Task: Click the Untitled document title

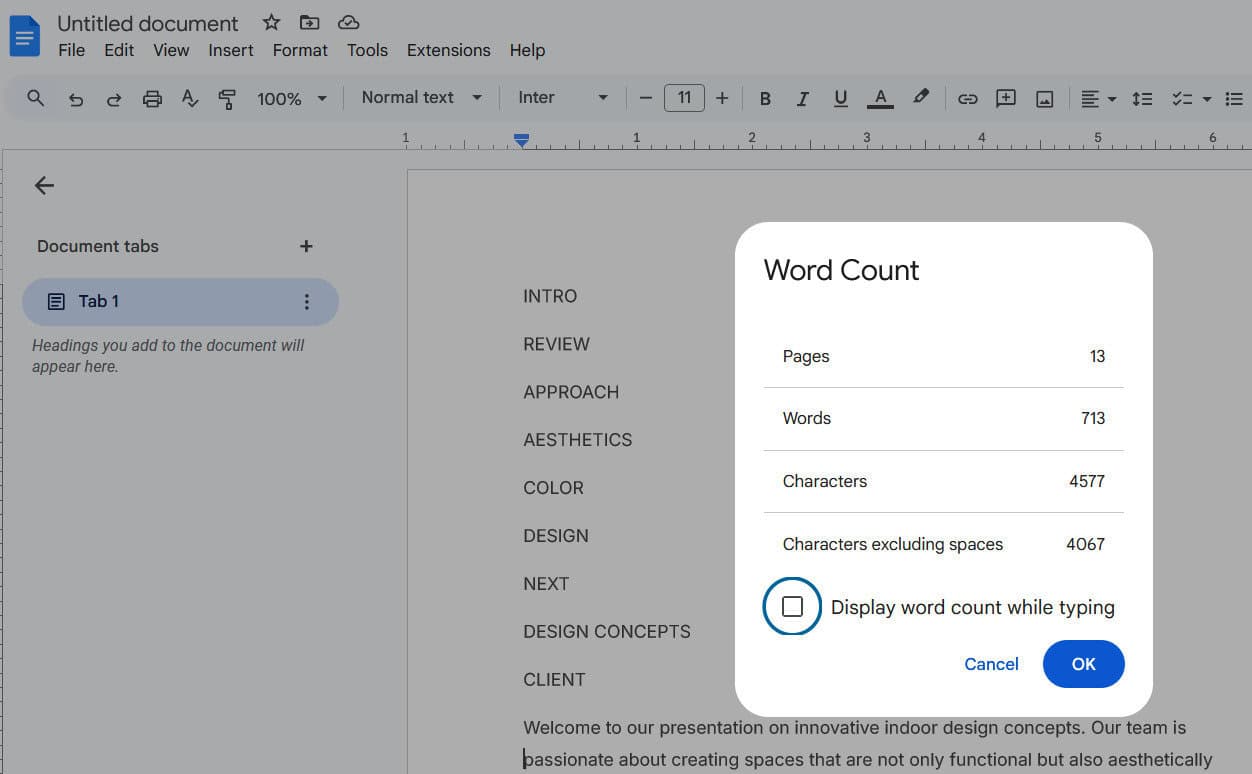Action: (148, 23)
